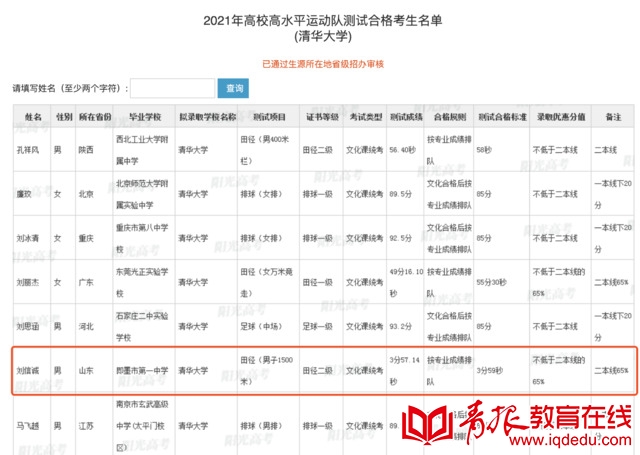This screenshot has height=455, width=640.
Task: Click the orange notice 已通过生源所在地省级招办审核
Action: pyautogui.click(x=323, y=64)
